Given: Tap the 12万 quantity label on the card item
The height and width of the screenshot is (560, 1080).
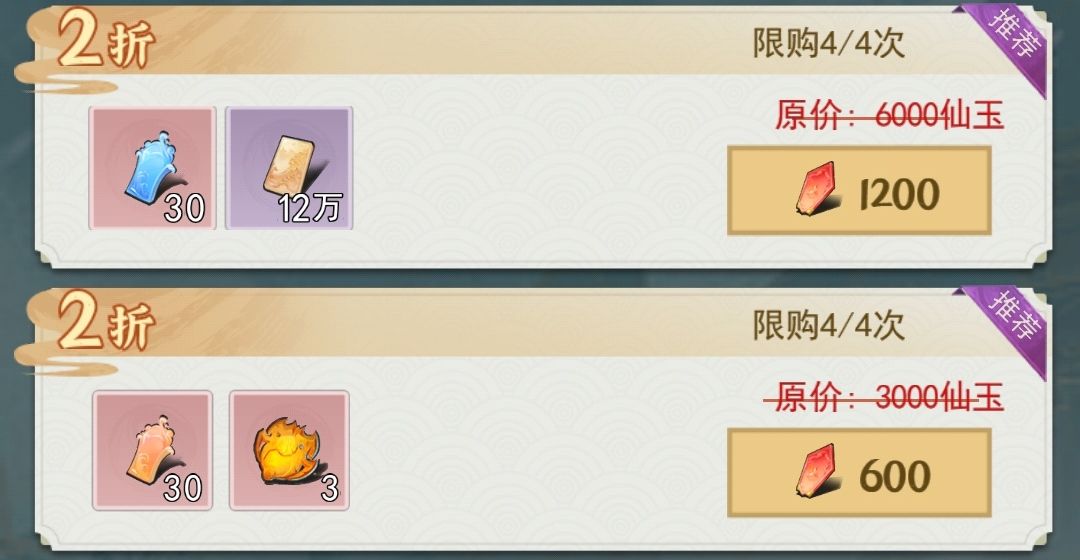Looking at the screenshot, I should pos(311,207).
